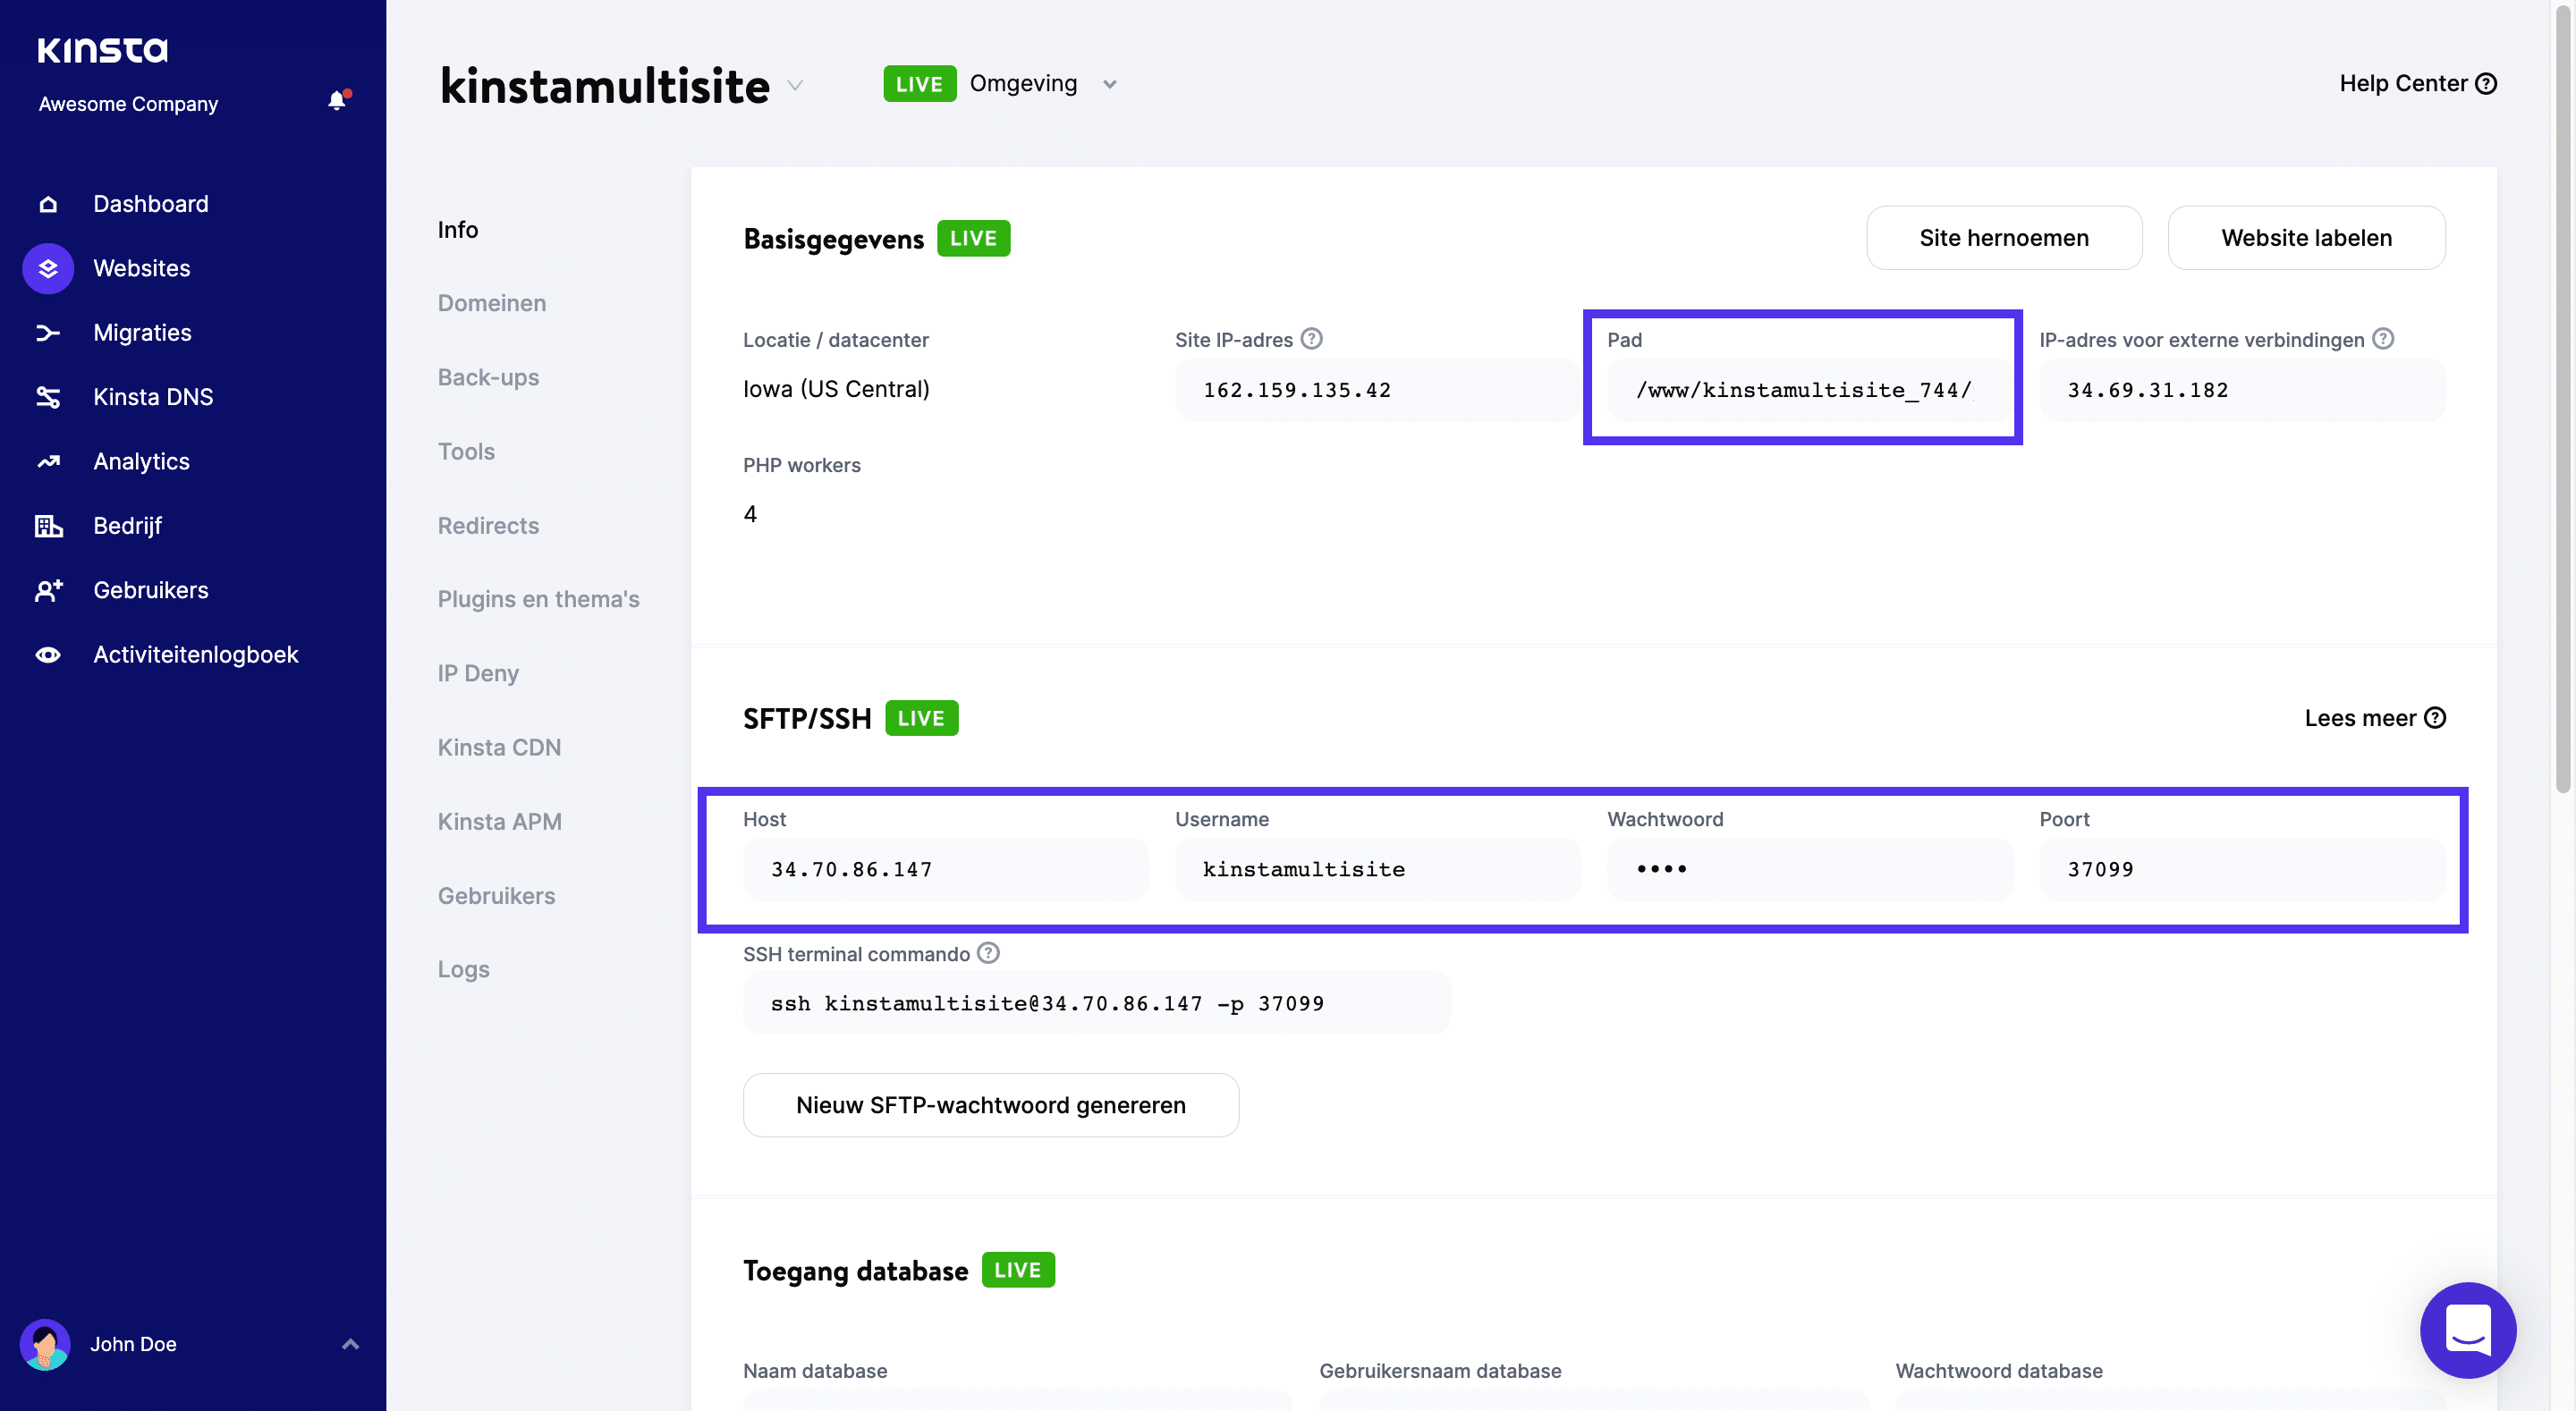
Task: Click John Doe avatar
Action: tap(45, 1344)
